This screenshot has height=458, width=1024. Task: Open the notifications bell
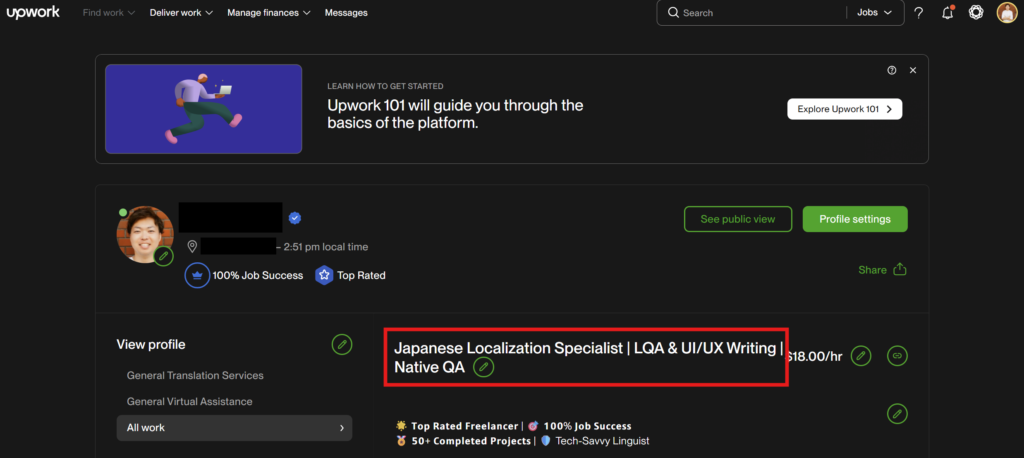pos(947,13)
